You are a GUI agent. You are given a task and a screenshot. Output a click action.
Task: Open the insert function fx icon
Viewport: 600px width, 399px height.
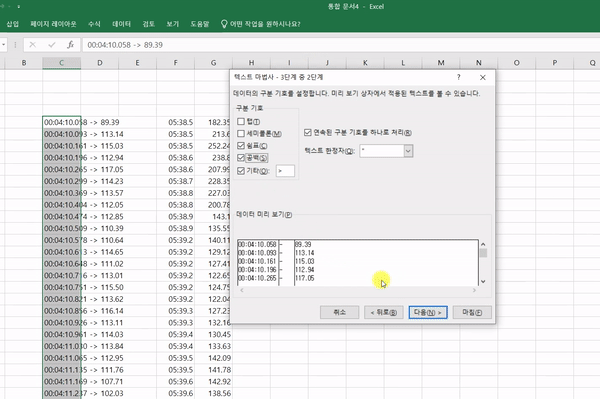70,45
